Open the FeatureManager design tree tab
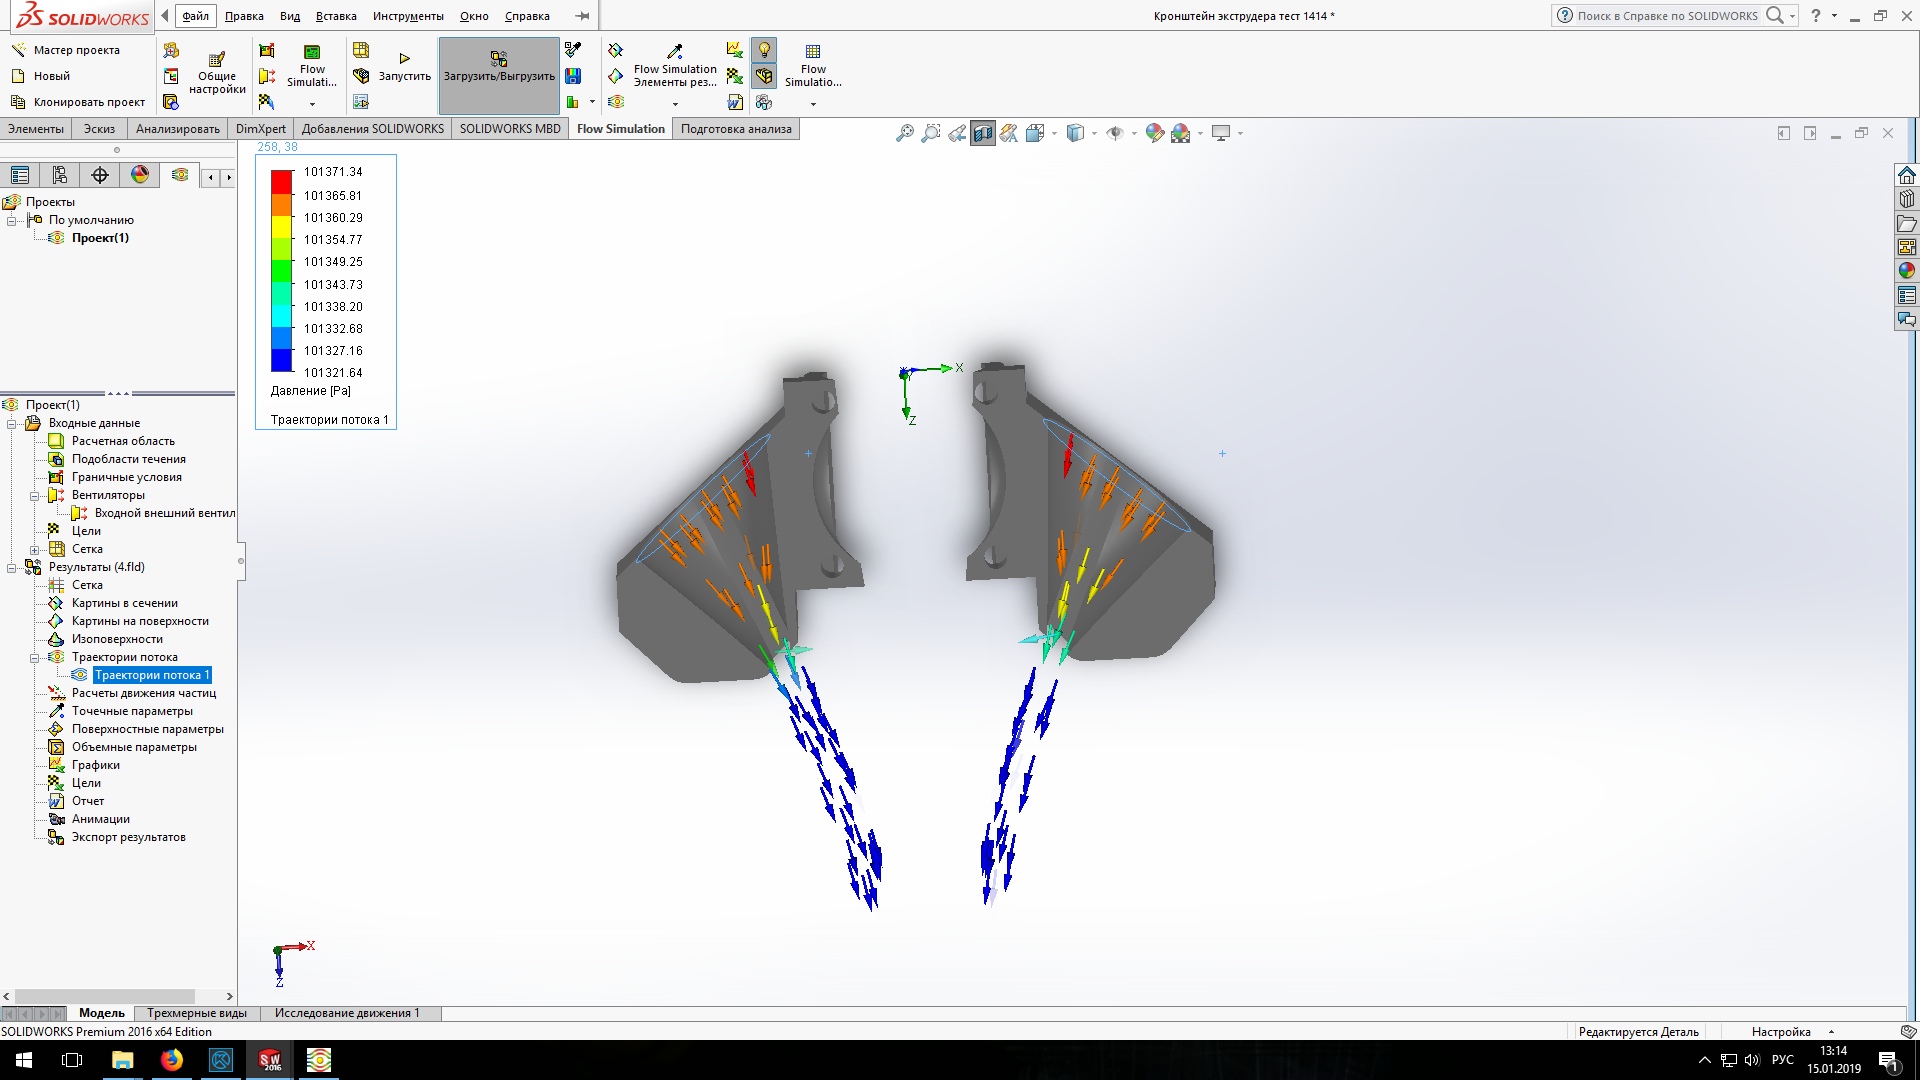This screenshot has width=1920, height=1080. (x=20, y=175)
